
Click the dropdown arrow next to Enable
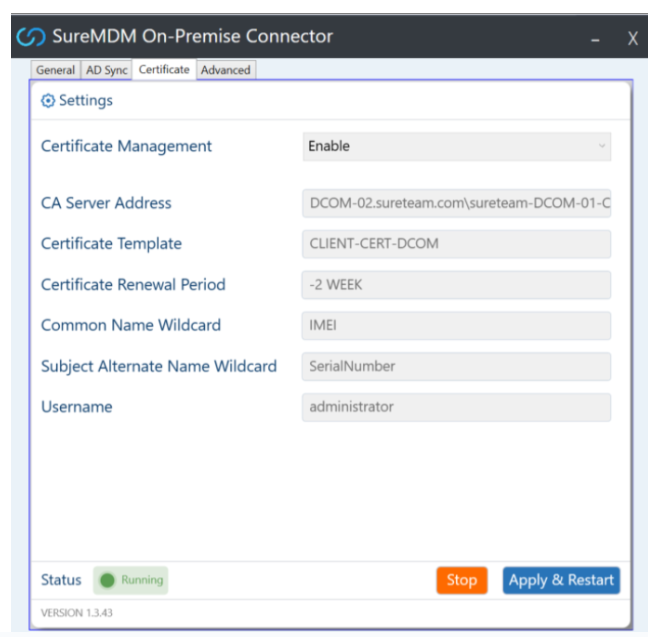[602, 146]
